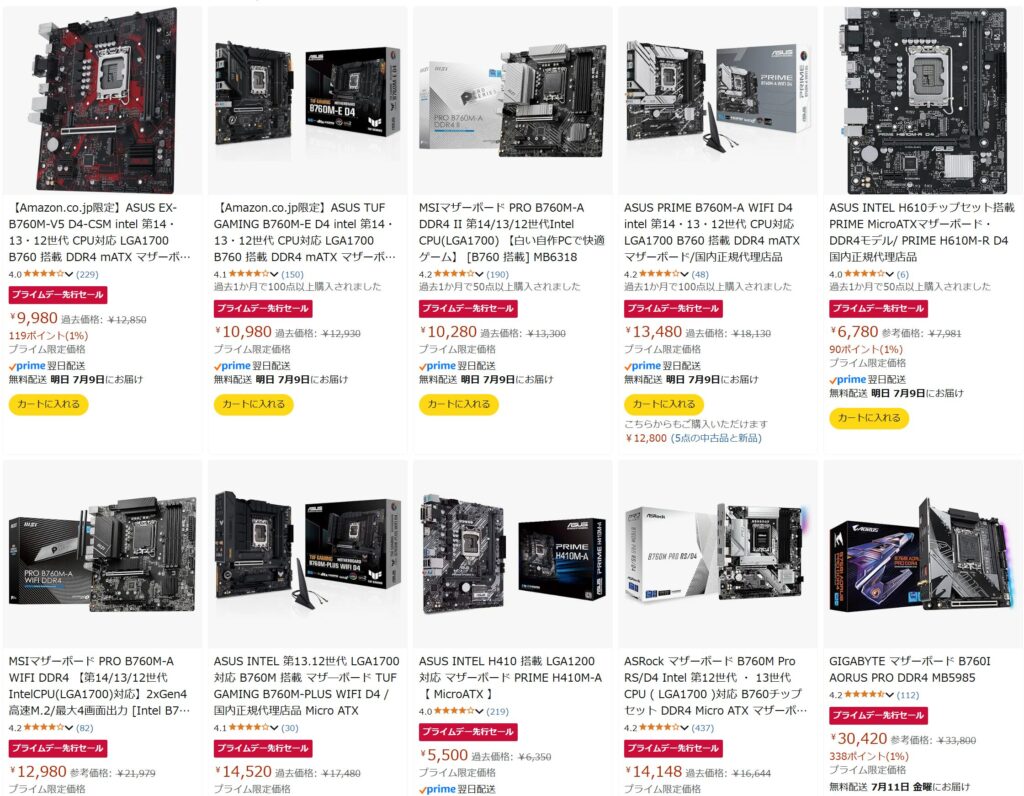1024x796 pixels.
Task: Open GIGABYTE B760I AORUS PRO product image
Action: pos(923,554)
